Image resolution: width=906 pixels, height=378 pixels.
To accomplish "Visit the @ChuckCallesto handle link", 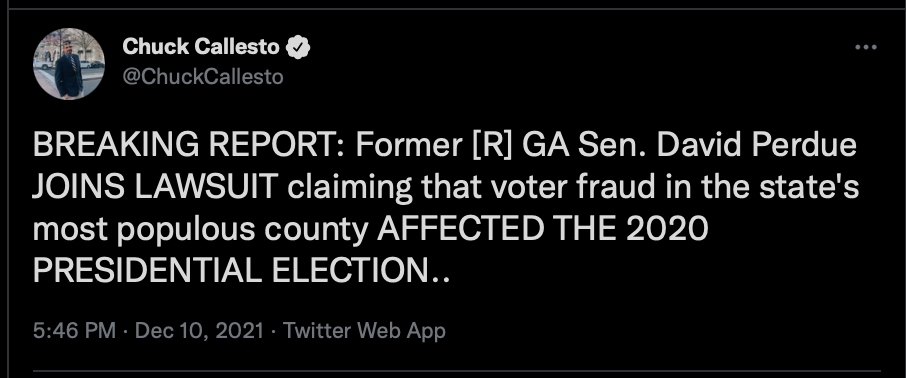I will coord(203,77).
